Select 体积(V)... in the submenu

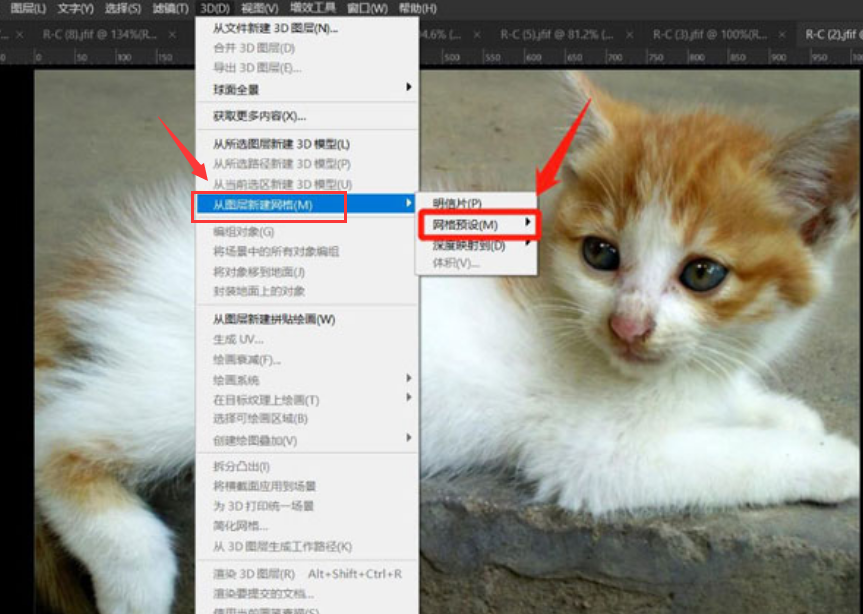click(477, 263)
